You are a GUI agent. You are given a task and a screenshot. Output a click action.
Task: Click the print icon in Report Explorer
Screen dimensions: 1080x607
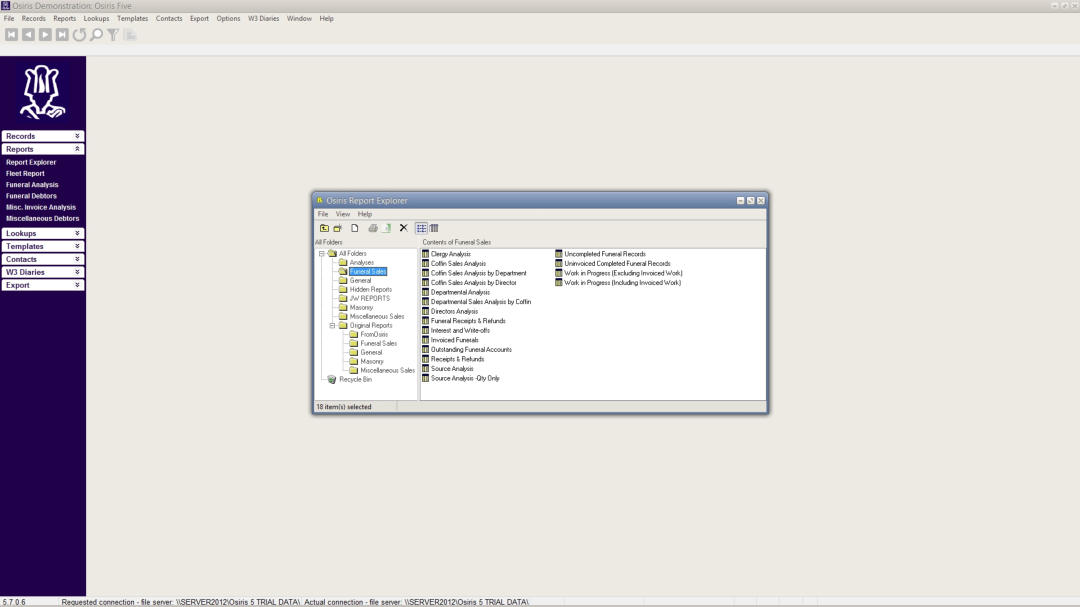pyautogui.click(x=373, y=228)
